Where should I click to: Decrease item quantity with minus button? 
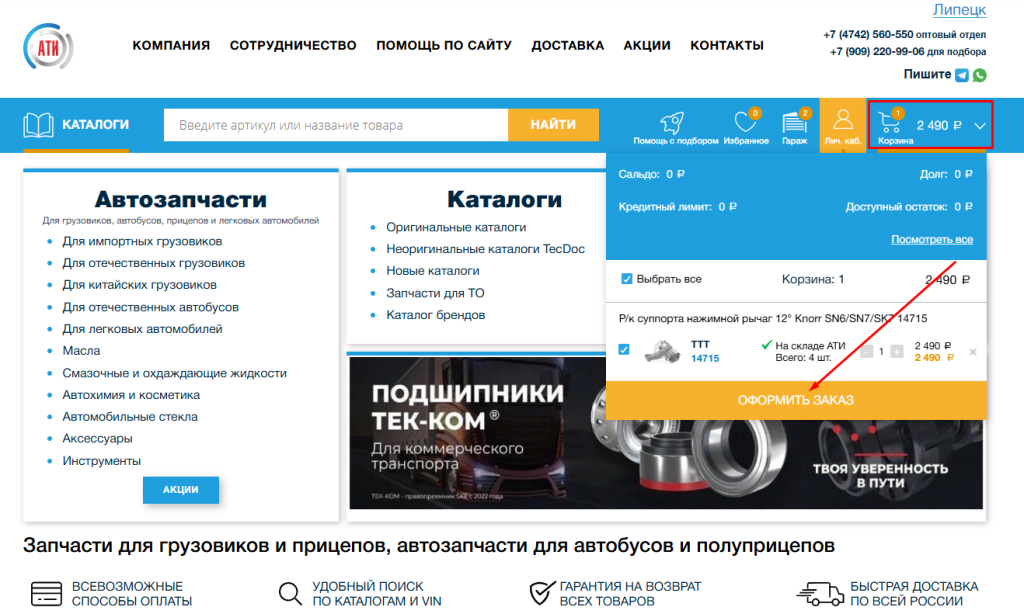coord(867,351)
